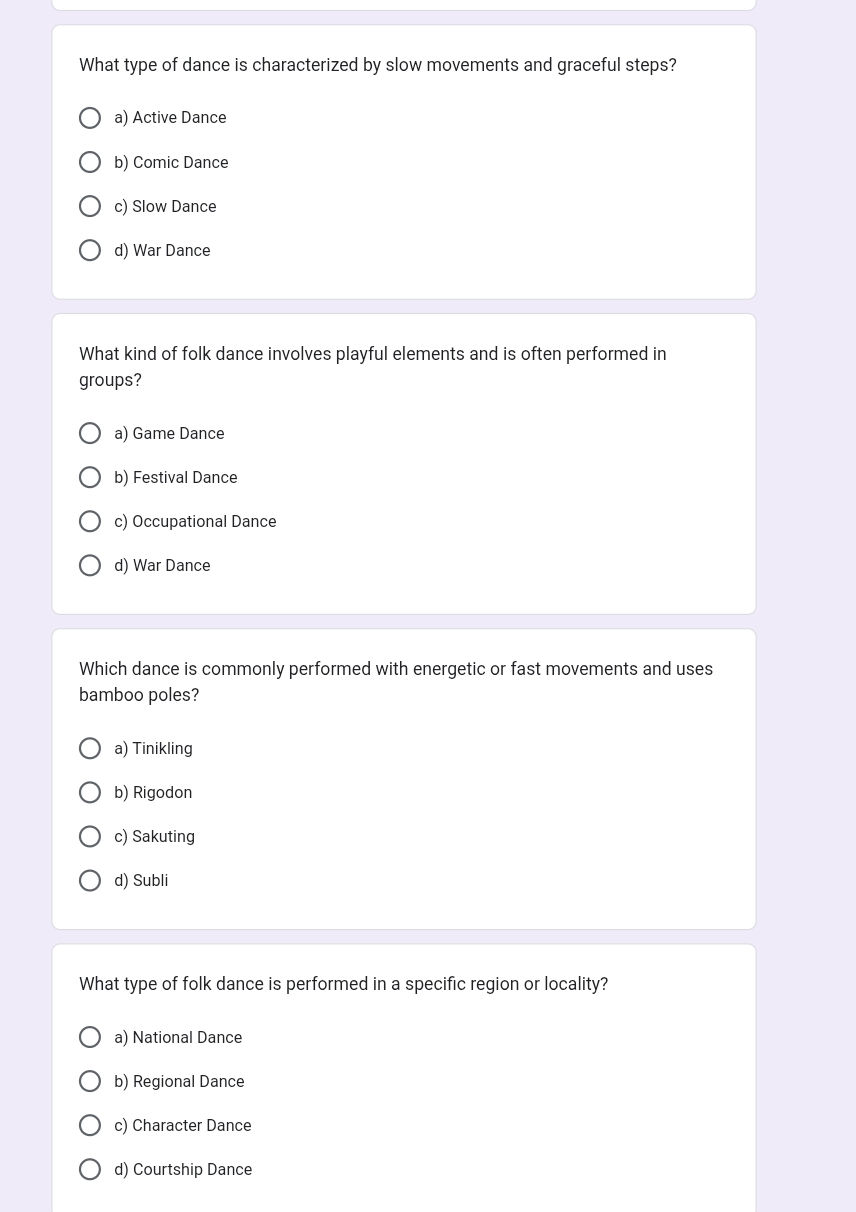Select the "d) Courtship Dance" option
This screenshot has width=856, height=1212.
pos(90,1169)
